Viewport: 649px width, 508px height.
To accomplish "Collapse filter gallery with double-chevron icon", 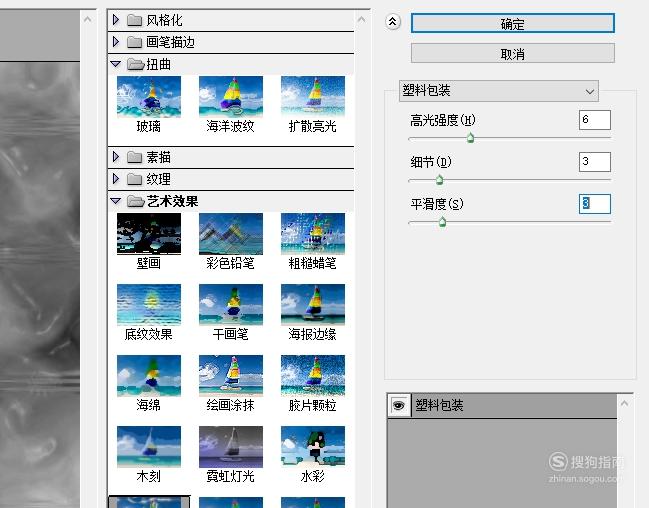I will coord(393,22).
